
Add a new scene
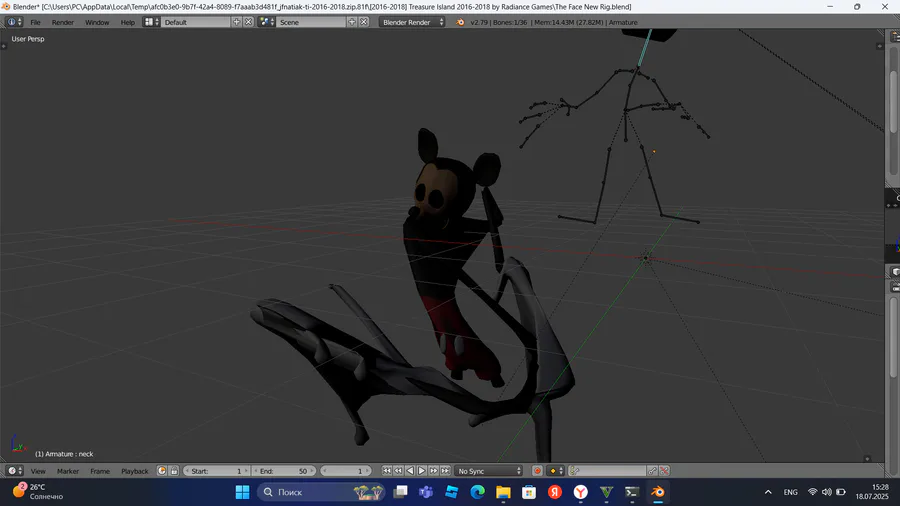coord(352,22)
